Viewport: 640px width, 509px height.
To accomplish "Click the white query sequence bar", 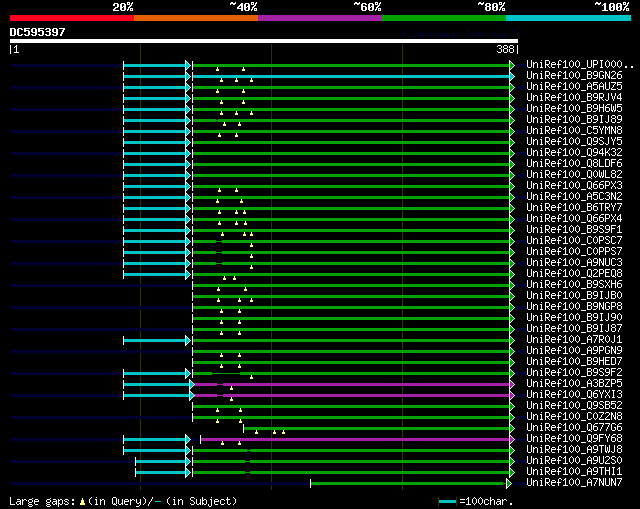I will pos(264,41).
